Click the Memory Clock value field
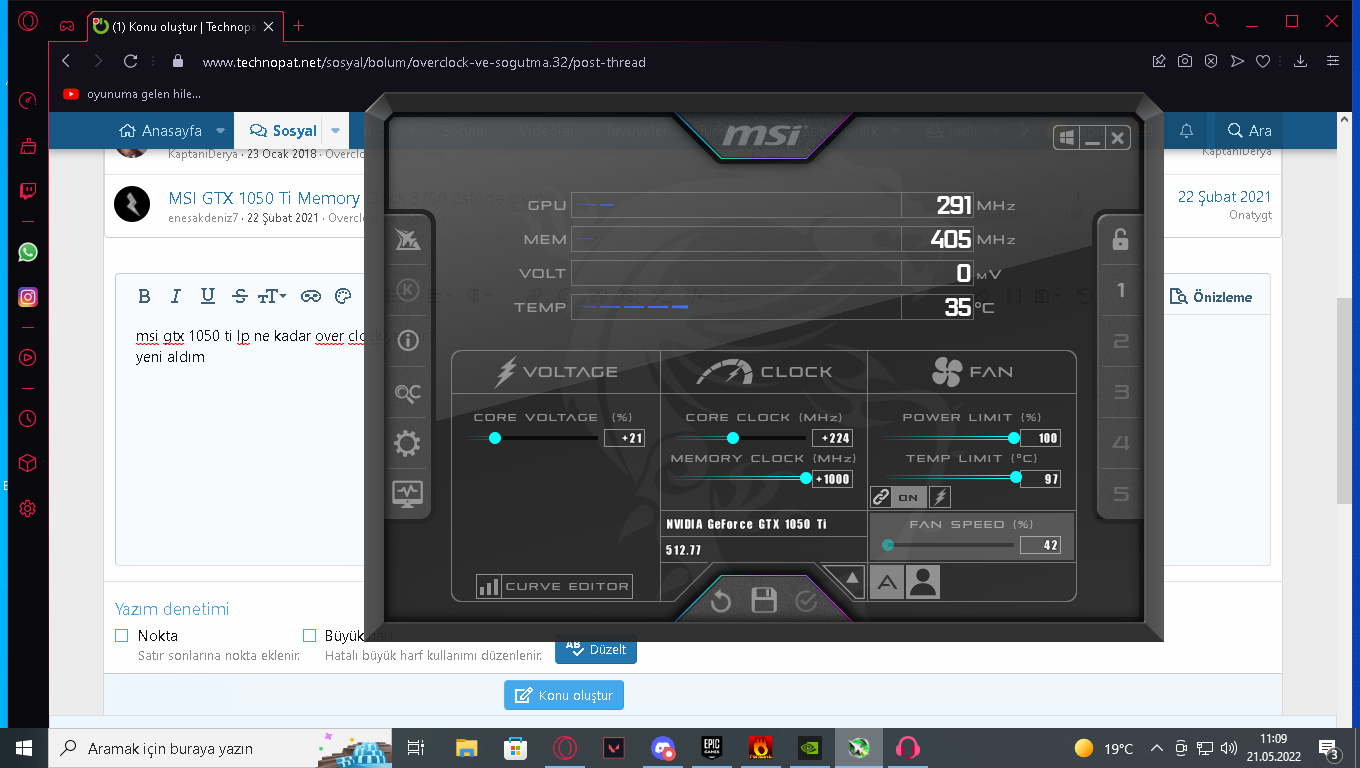Viewport: 1360px width, 768px height. tap(832, 479)
